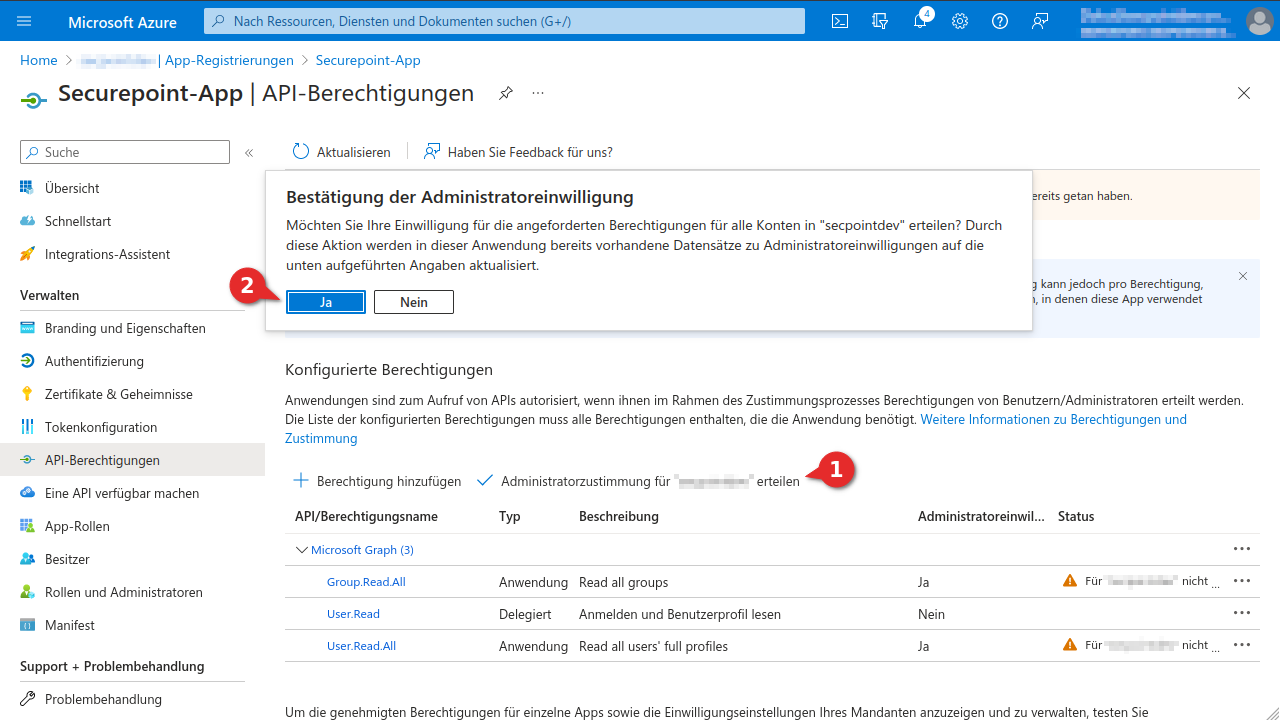
Task: Click the 'Delegiert' type cell
Action: (525, 614)
